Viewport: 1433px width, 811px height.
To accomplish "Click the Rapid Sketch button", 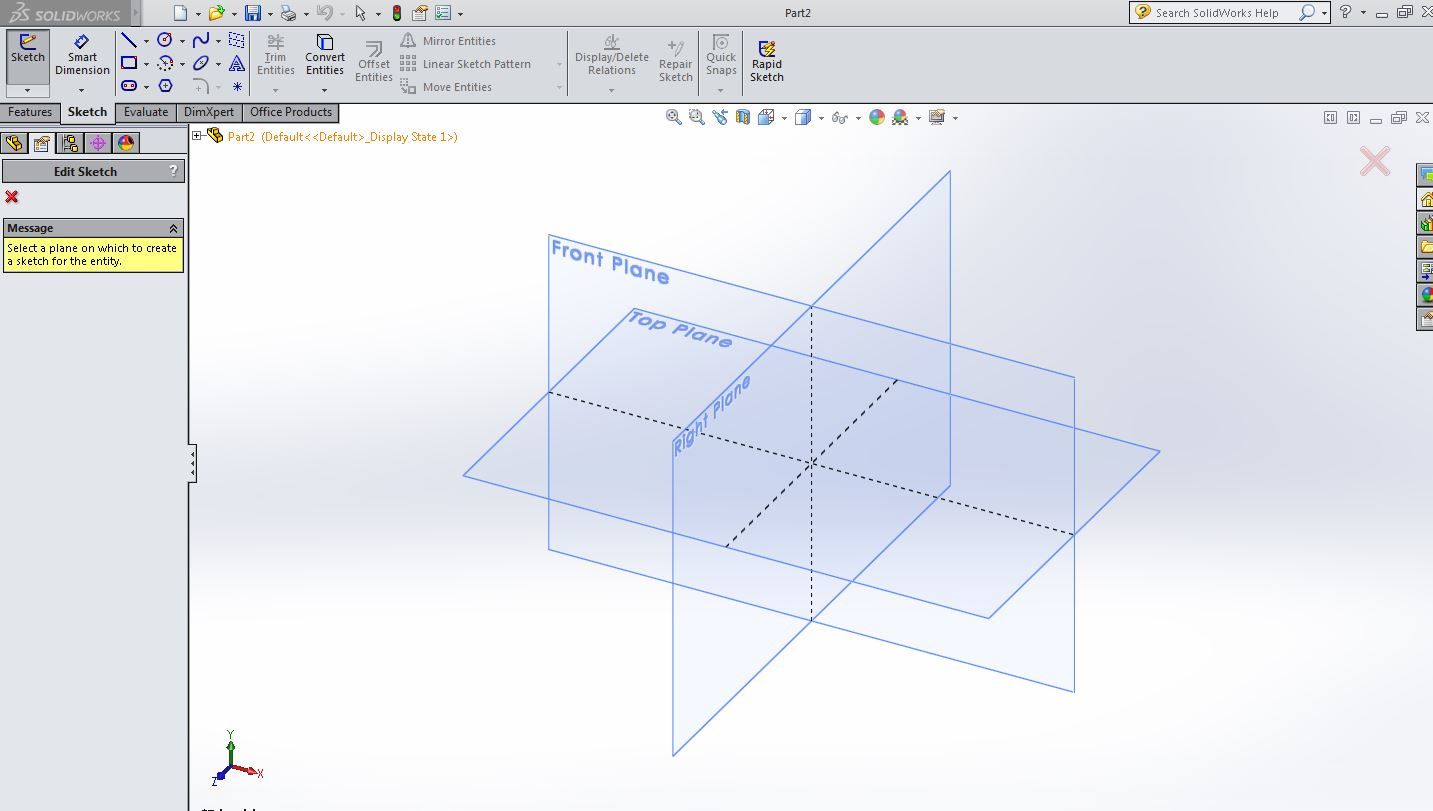I will click(x=766, y=57).
